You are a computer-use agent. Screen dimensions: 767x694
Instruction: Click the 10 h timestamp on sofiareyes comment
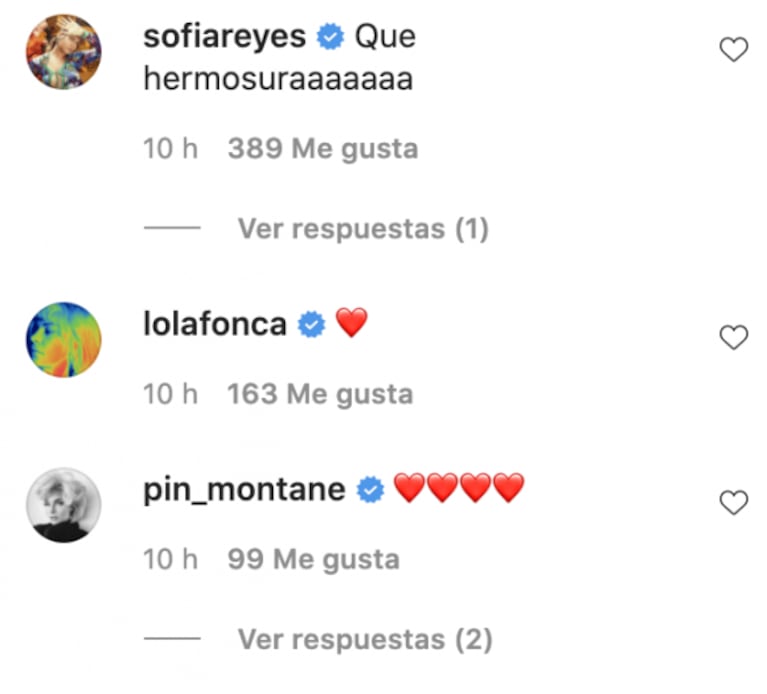tap(171, 149)
